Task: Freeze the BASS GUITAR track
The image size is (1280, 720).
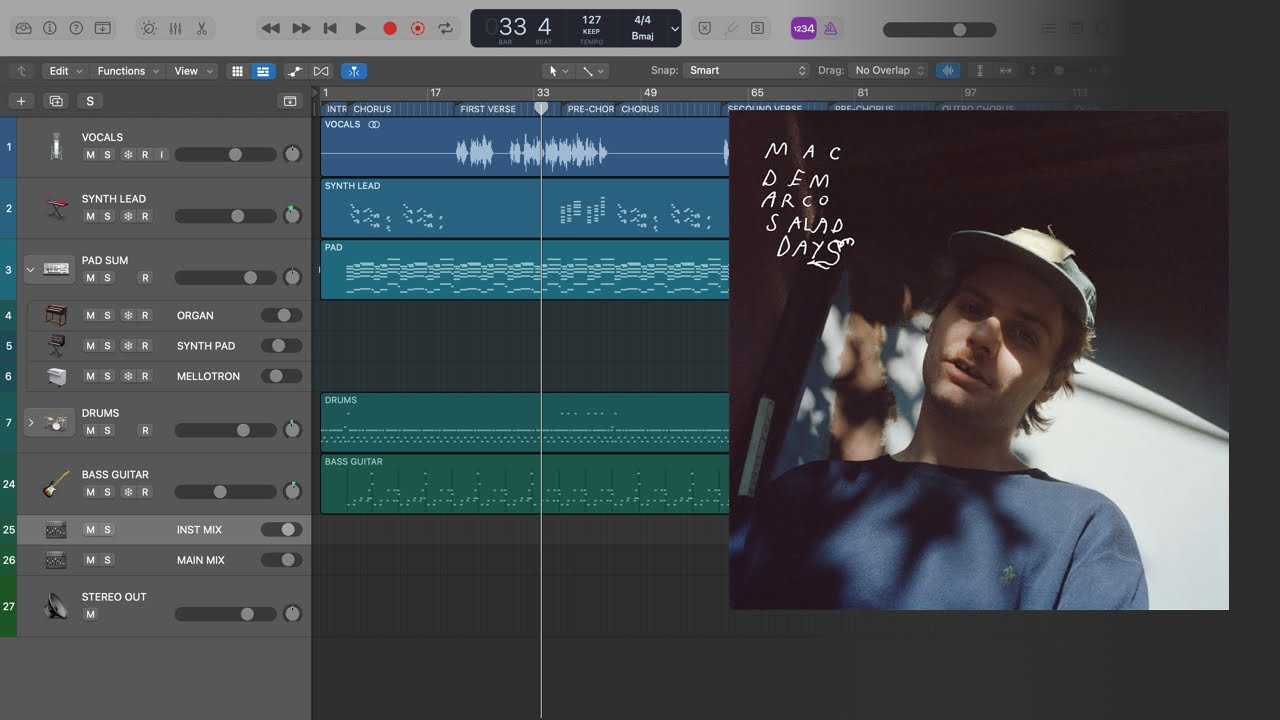Action: point(127,492)
